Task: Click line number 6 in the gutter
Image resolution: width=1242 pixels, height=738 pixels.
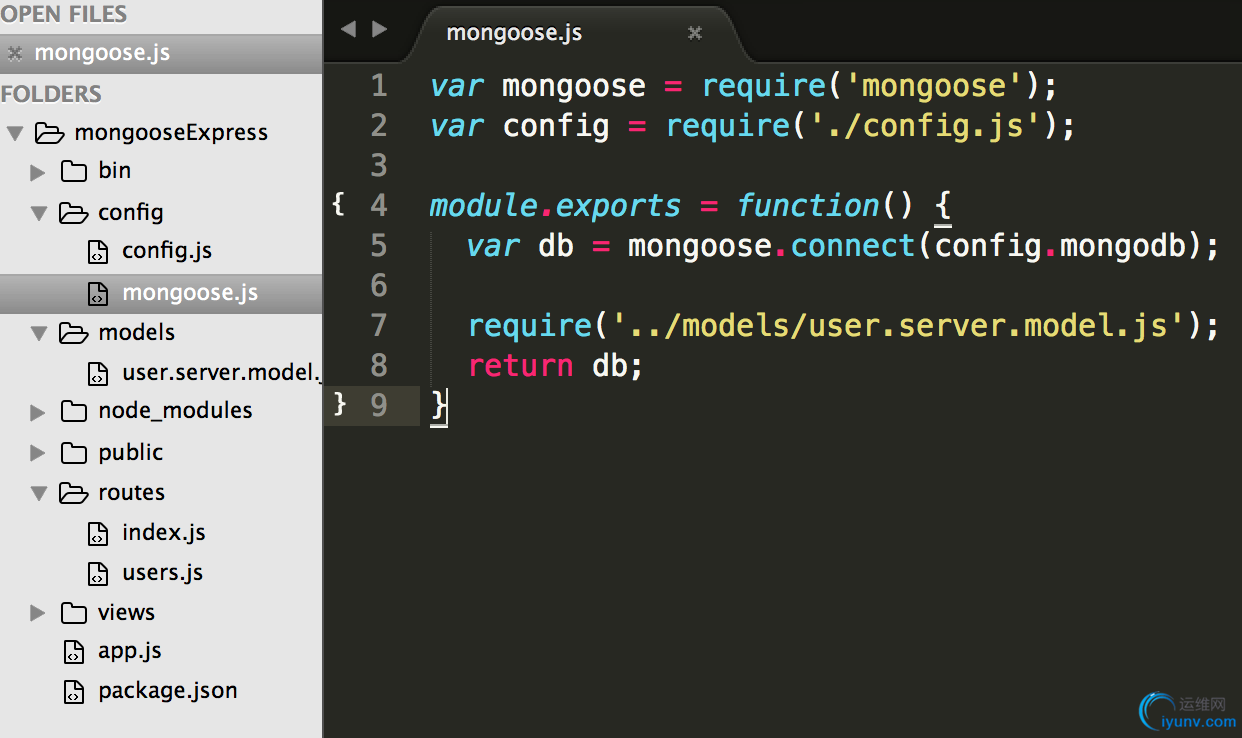Action: pyautogui.click(x=378, y=286)
